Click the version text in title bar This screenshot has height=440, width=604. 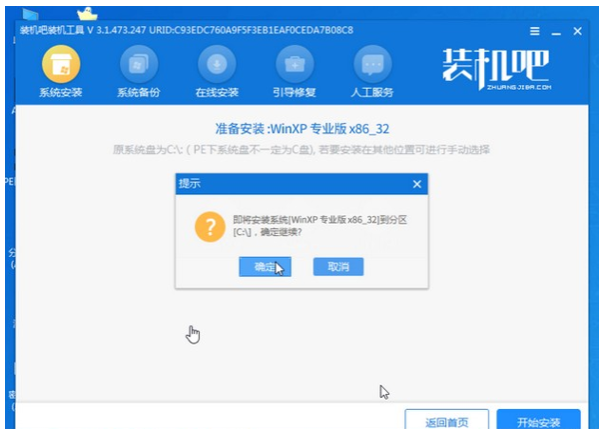pos(186,30)
